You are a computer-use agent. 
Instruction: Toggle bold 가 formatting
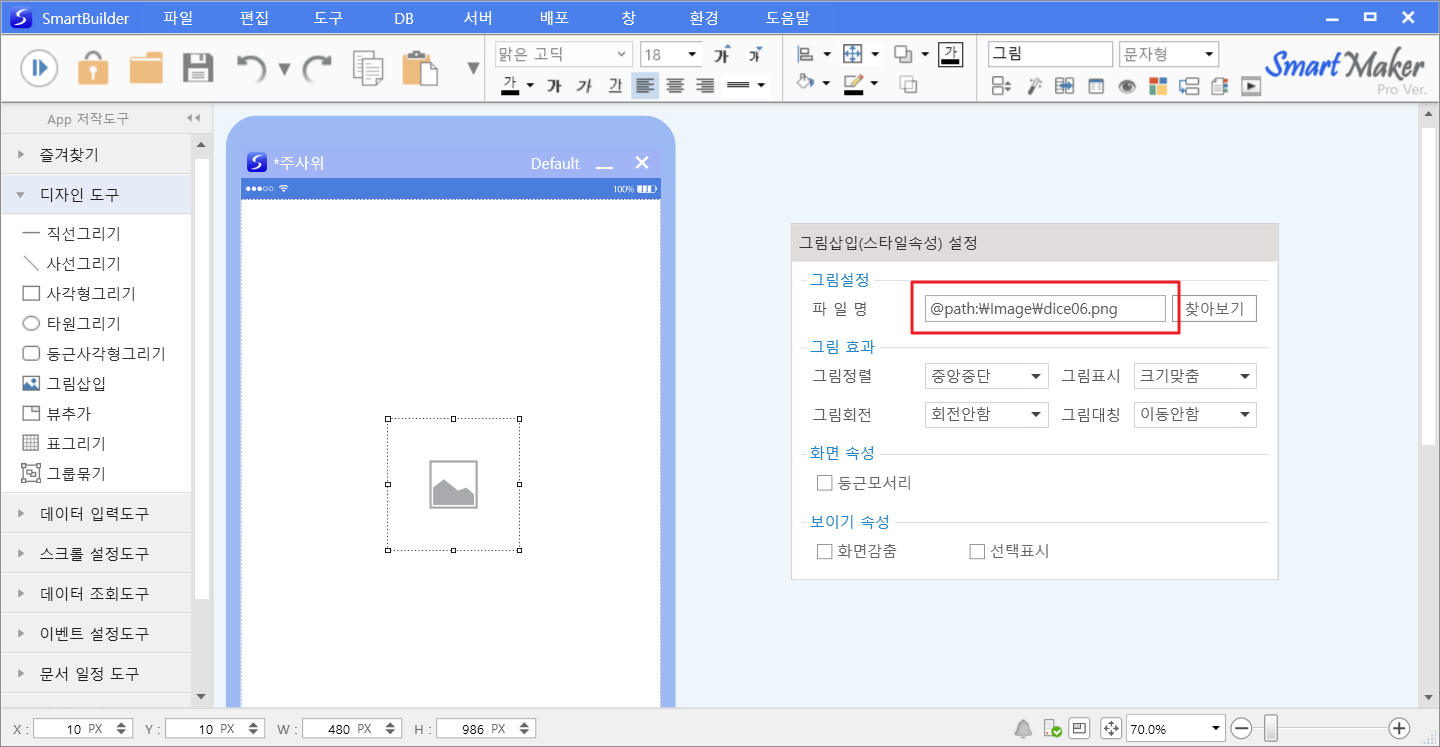pos(554,85)
